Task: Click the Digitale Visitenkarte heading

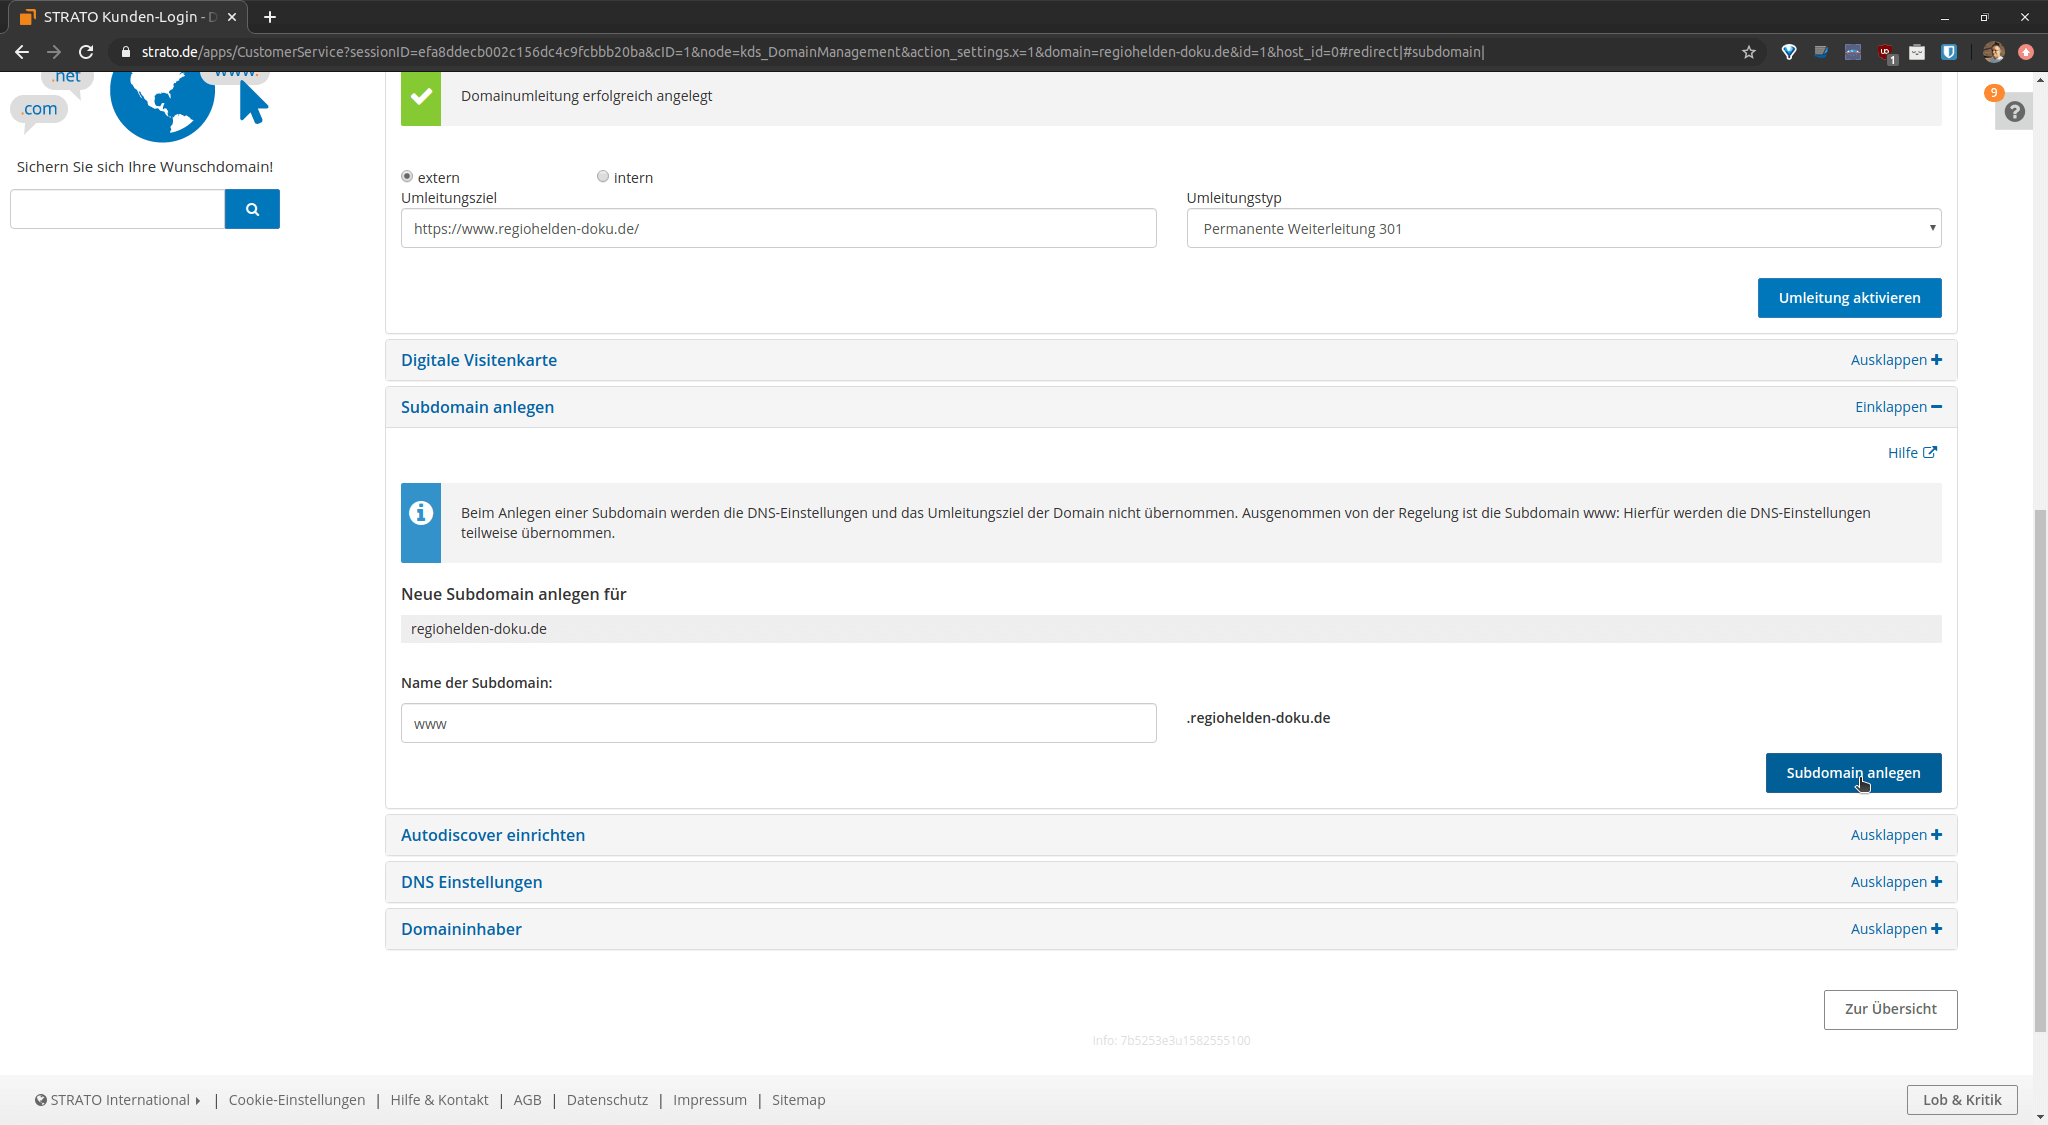Action: (479, 360)
